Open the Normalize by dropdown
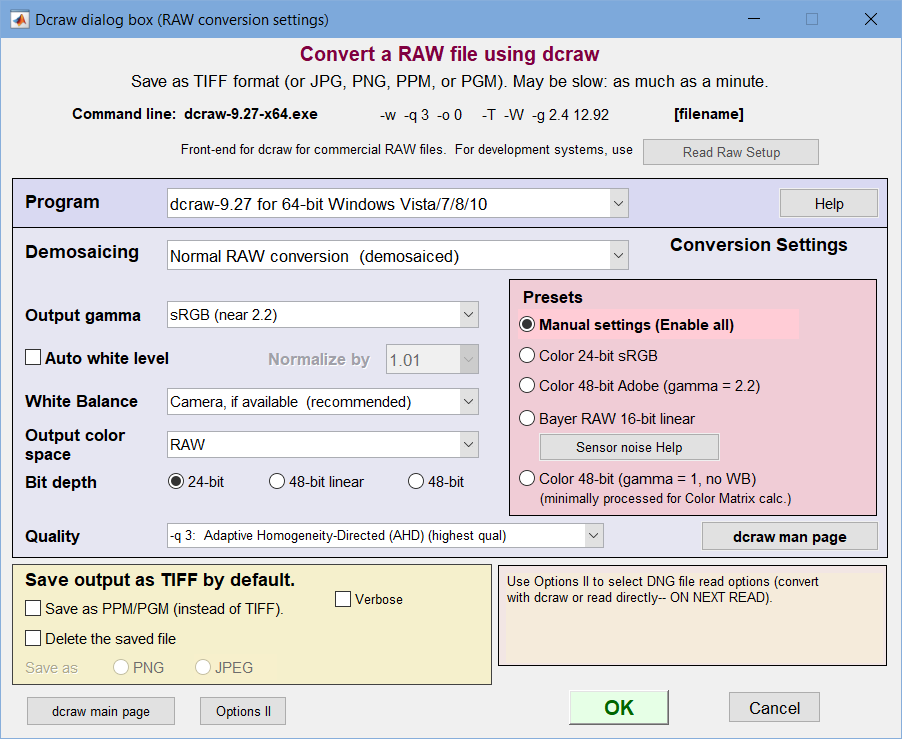The height and width of the screenshot is (739, 902). [432, 359]
